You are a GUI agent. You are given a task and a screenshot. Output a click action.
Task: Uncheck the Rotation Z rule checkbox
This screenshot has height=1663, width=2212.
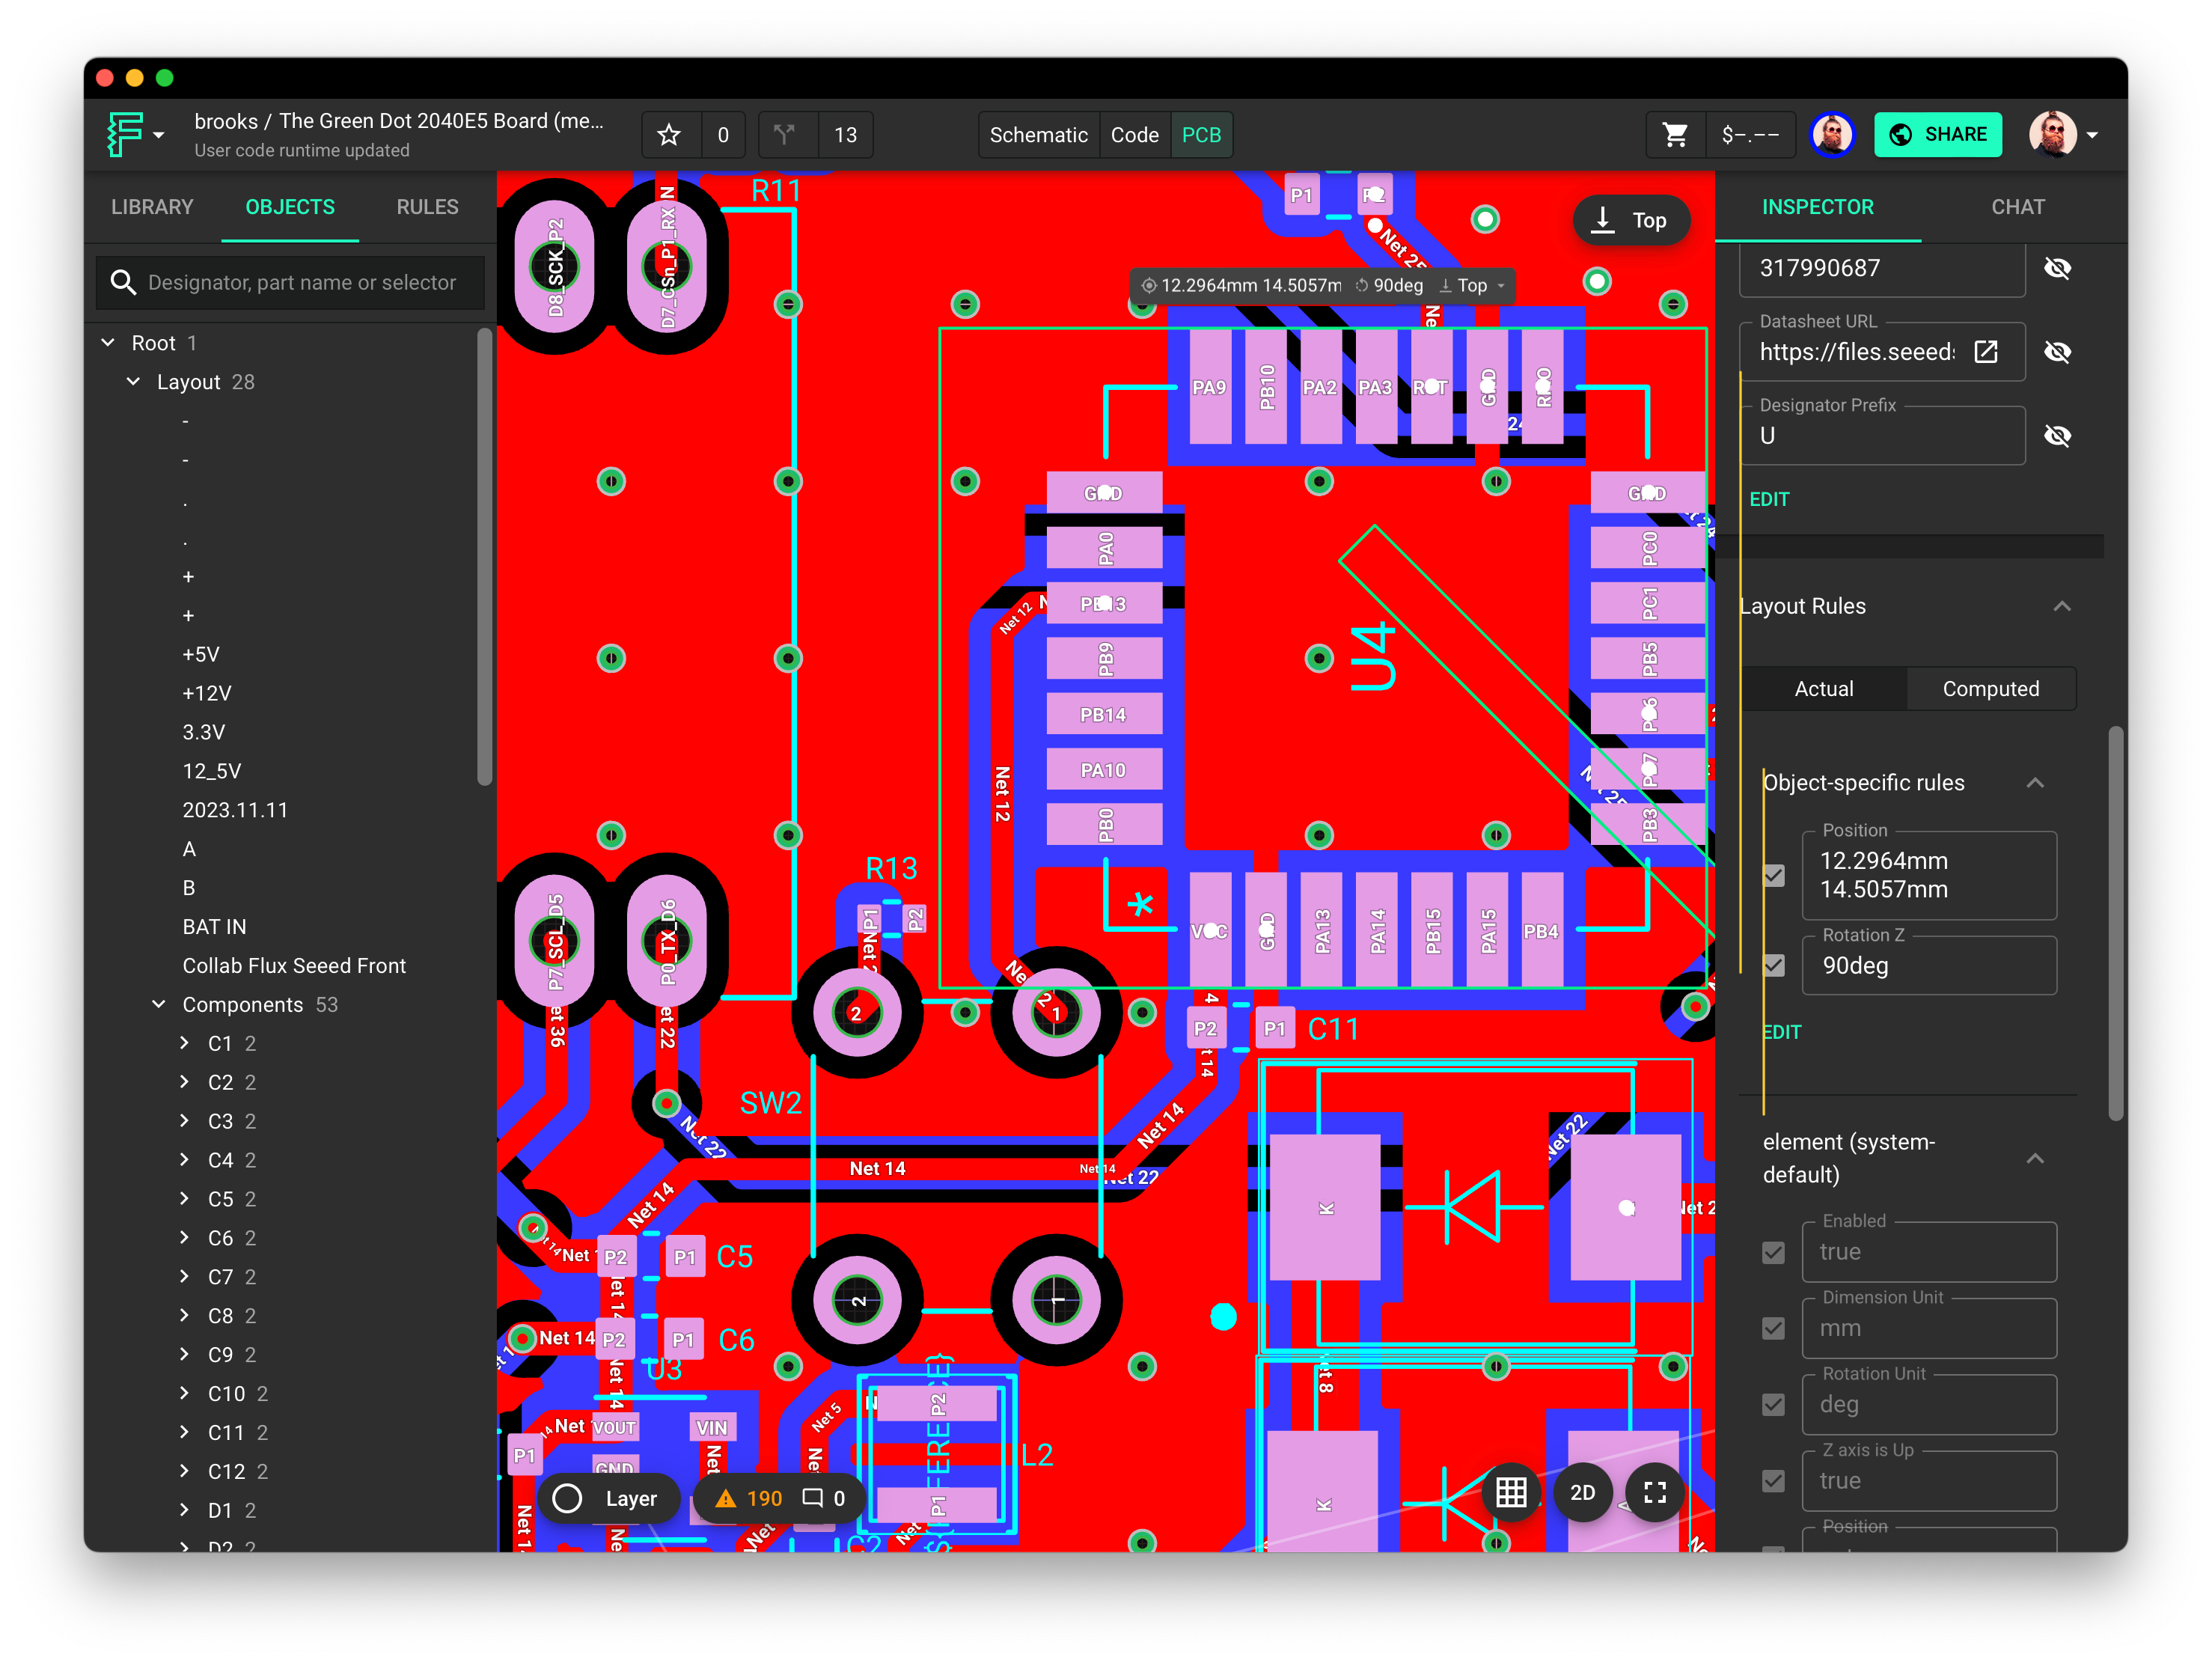click(x=1774, y=966)
